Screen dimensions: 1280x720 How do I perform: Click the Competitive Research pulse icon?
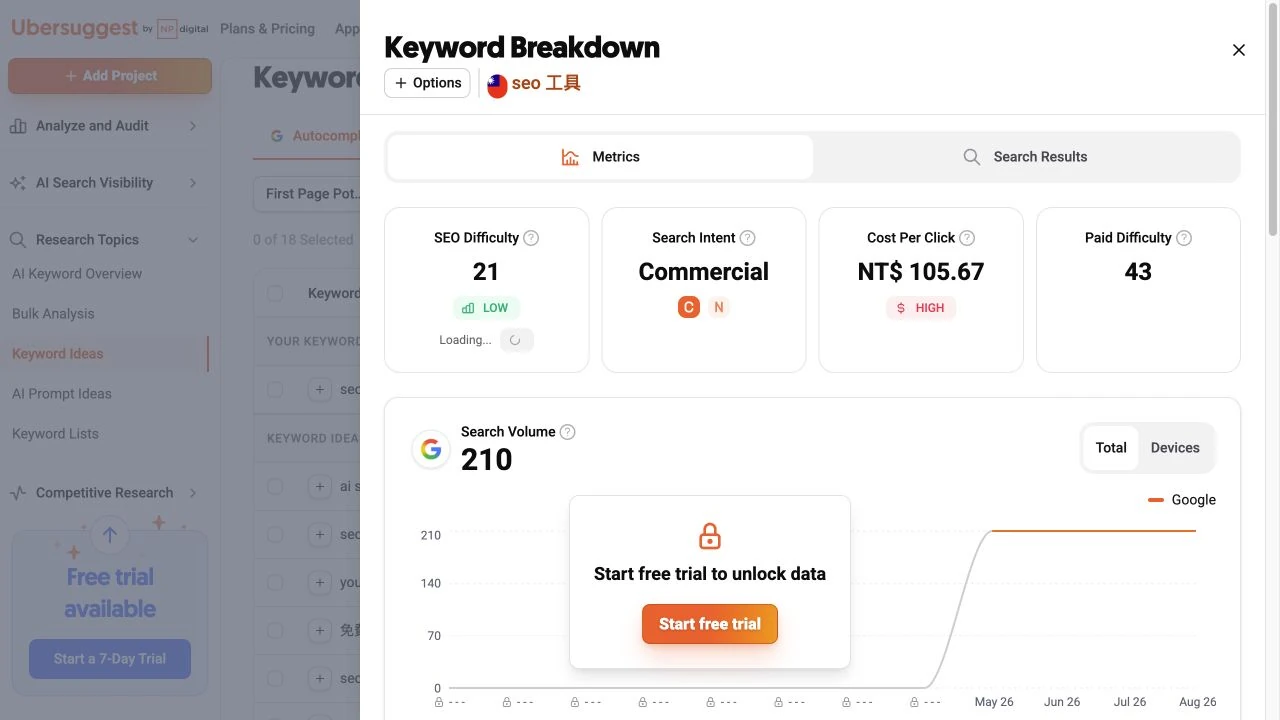(x=18, y=493)
